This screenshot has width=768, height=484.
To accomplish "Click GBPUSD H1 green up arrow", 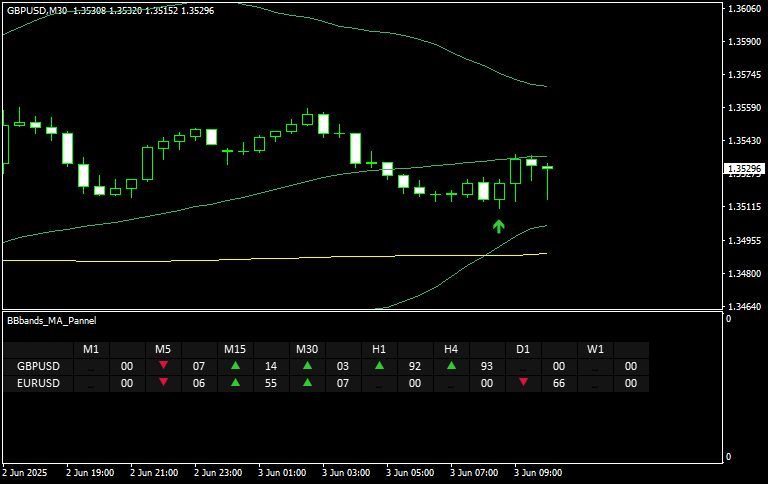I will click(x=379, y=366).
